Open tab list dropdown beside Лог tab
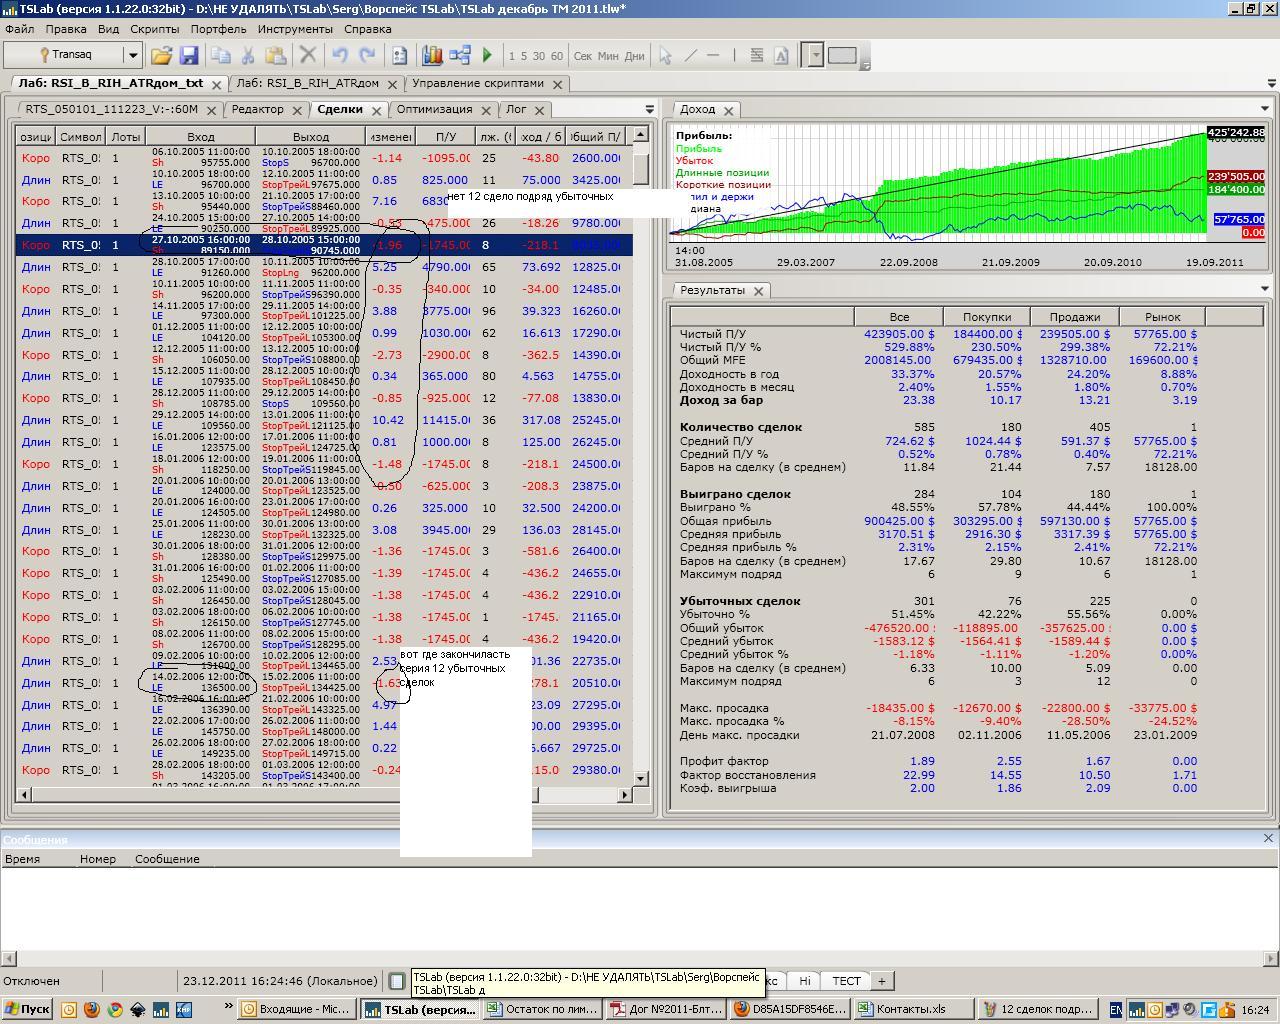Viewport: 1280px width, 1024px height. pos(649,109)
